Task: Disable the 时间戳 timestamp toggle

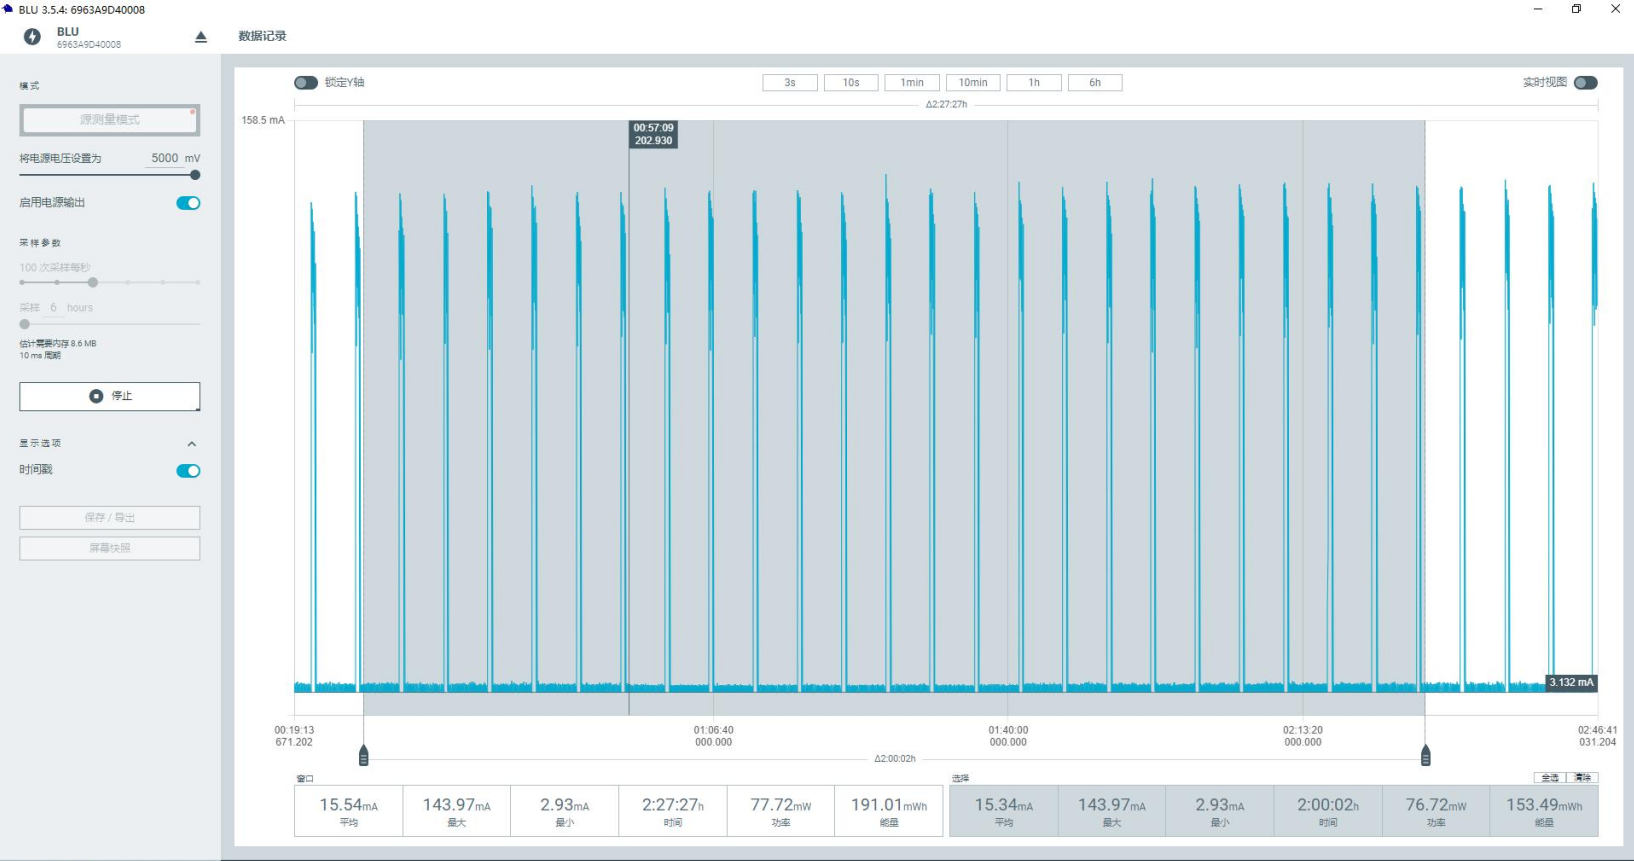Action: pos(188,471)
